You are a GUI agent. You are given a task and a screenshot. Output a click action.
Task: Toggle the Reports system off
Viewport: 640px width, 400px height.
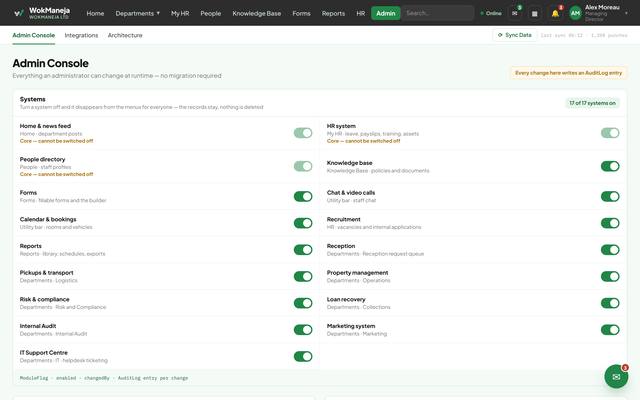click(303, 249)
